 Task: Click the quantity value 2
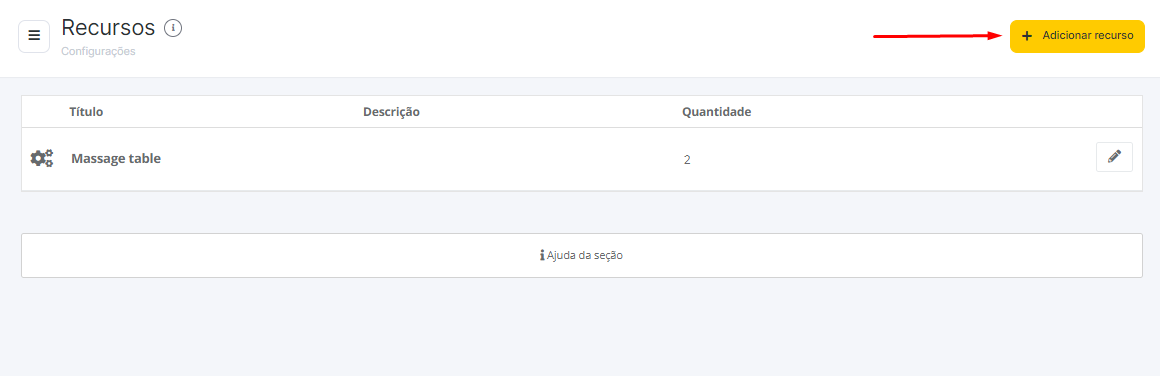click(687, 159)
